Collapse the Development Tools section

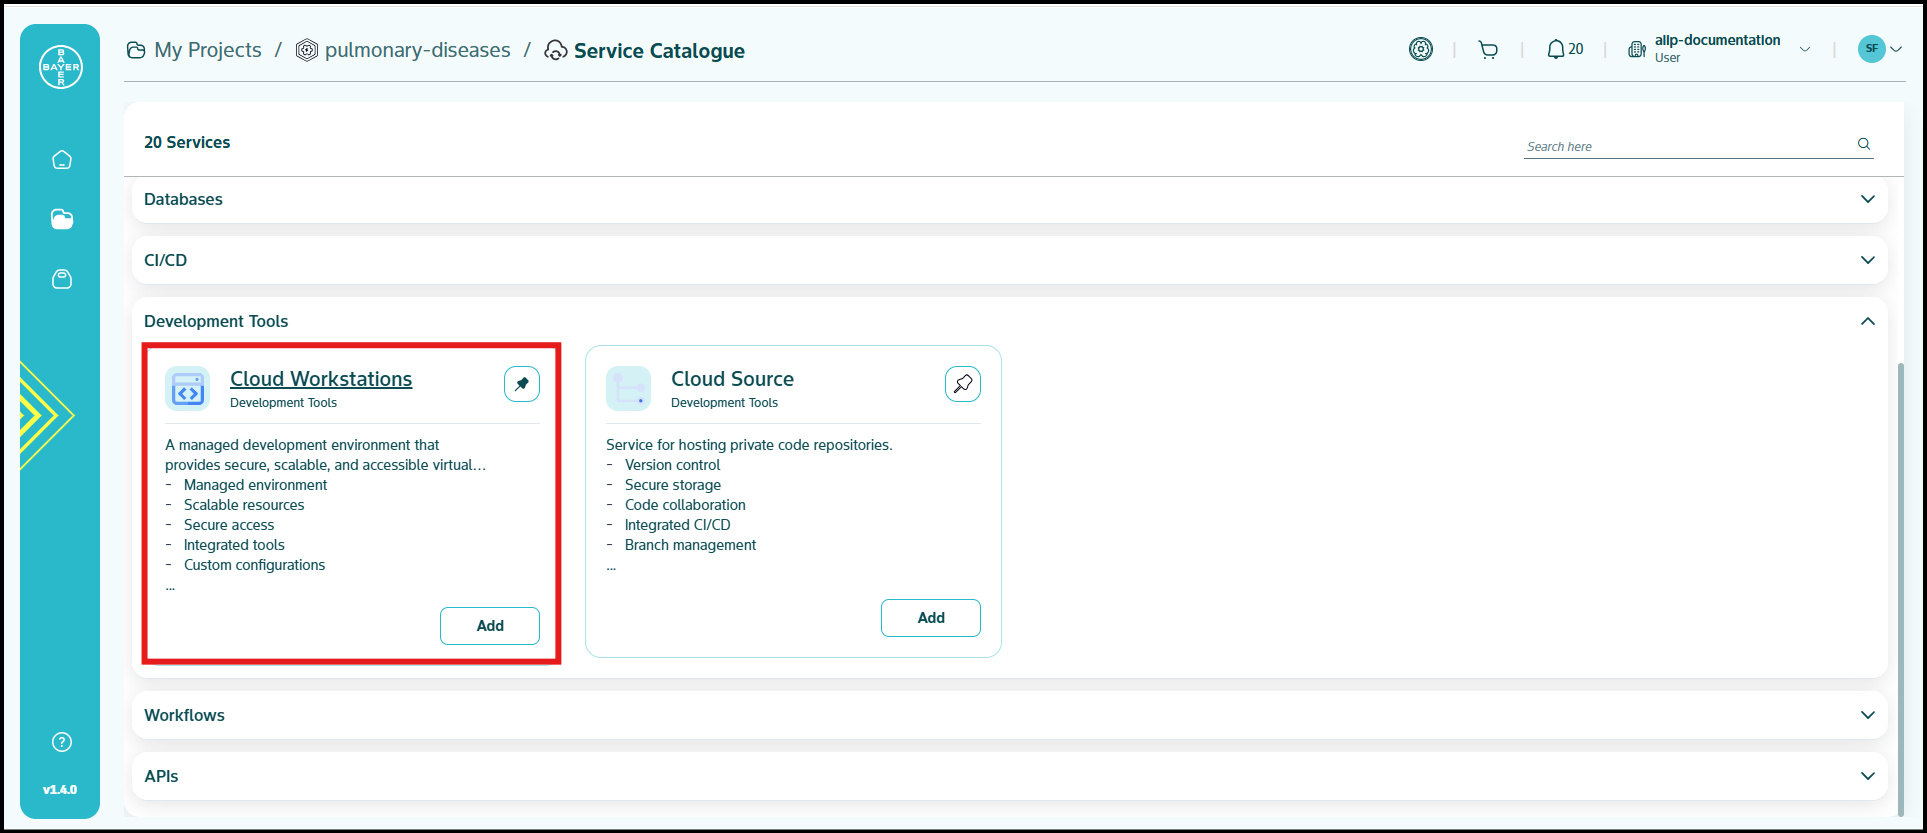1867,321
